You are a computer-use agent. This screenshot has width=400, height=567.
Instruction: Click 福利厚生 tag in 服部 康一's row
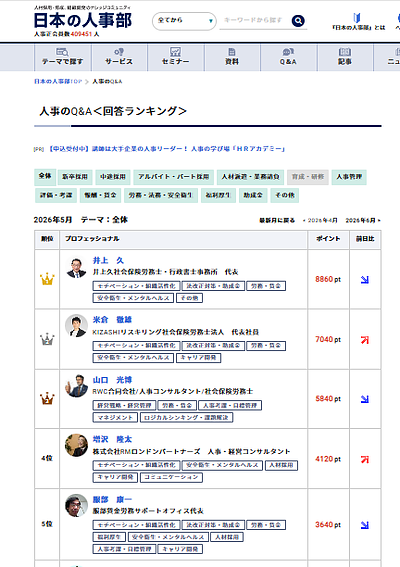(109, 537)
